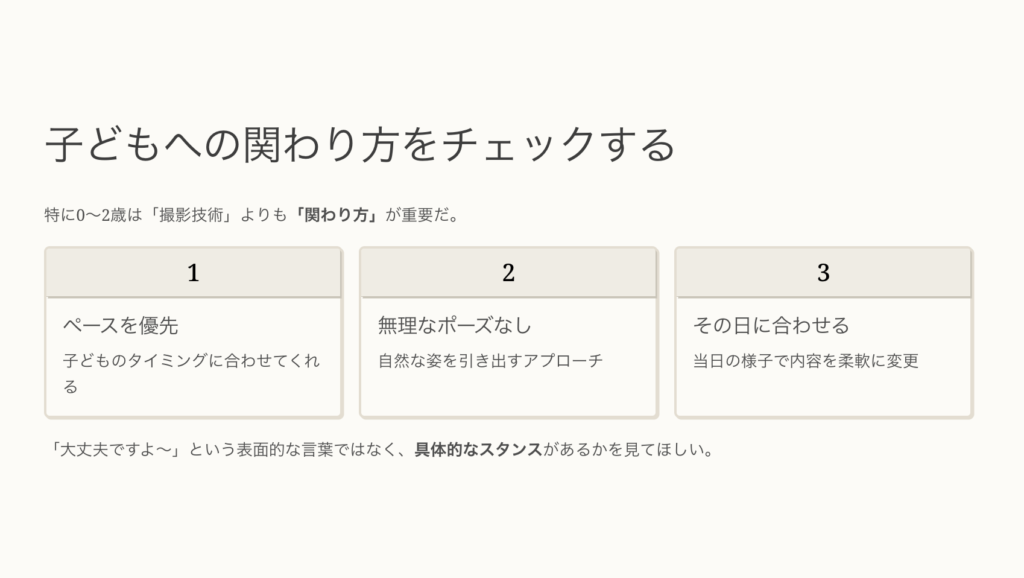Click the ペースを優先 card heading

click(x=120, y=325)
